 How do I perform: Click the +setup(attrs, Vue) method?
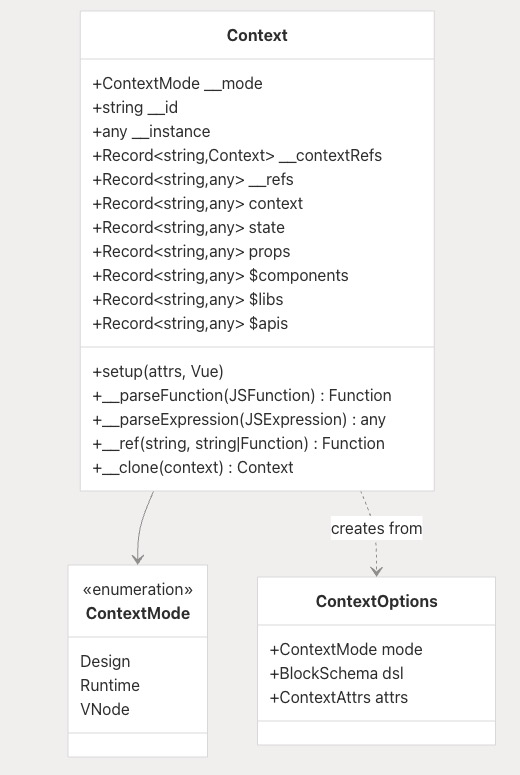click(x=158, y=371)
